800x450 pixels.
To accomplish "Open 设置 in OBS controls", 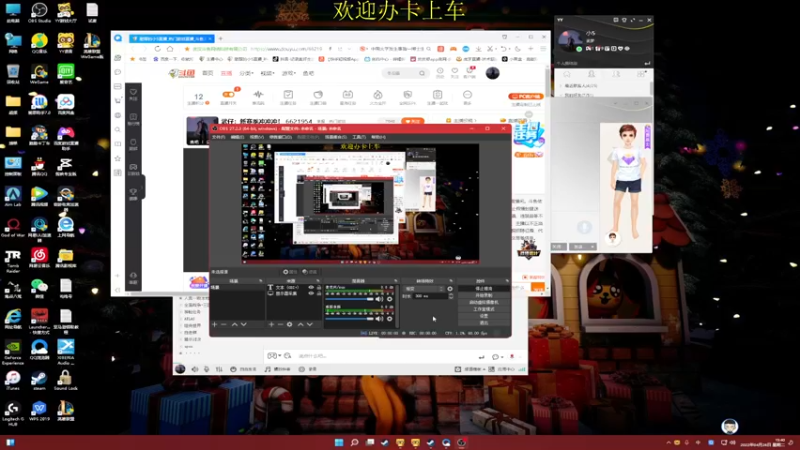I will 484,316.
